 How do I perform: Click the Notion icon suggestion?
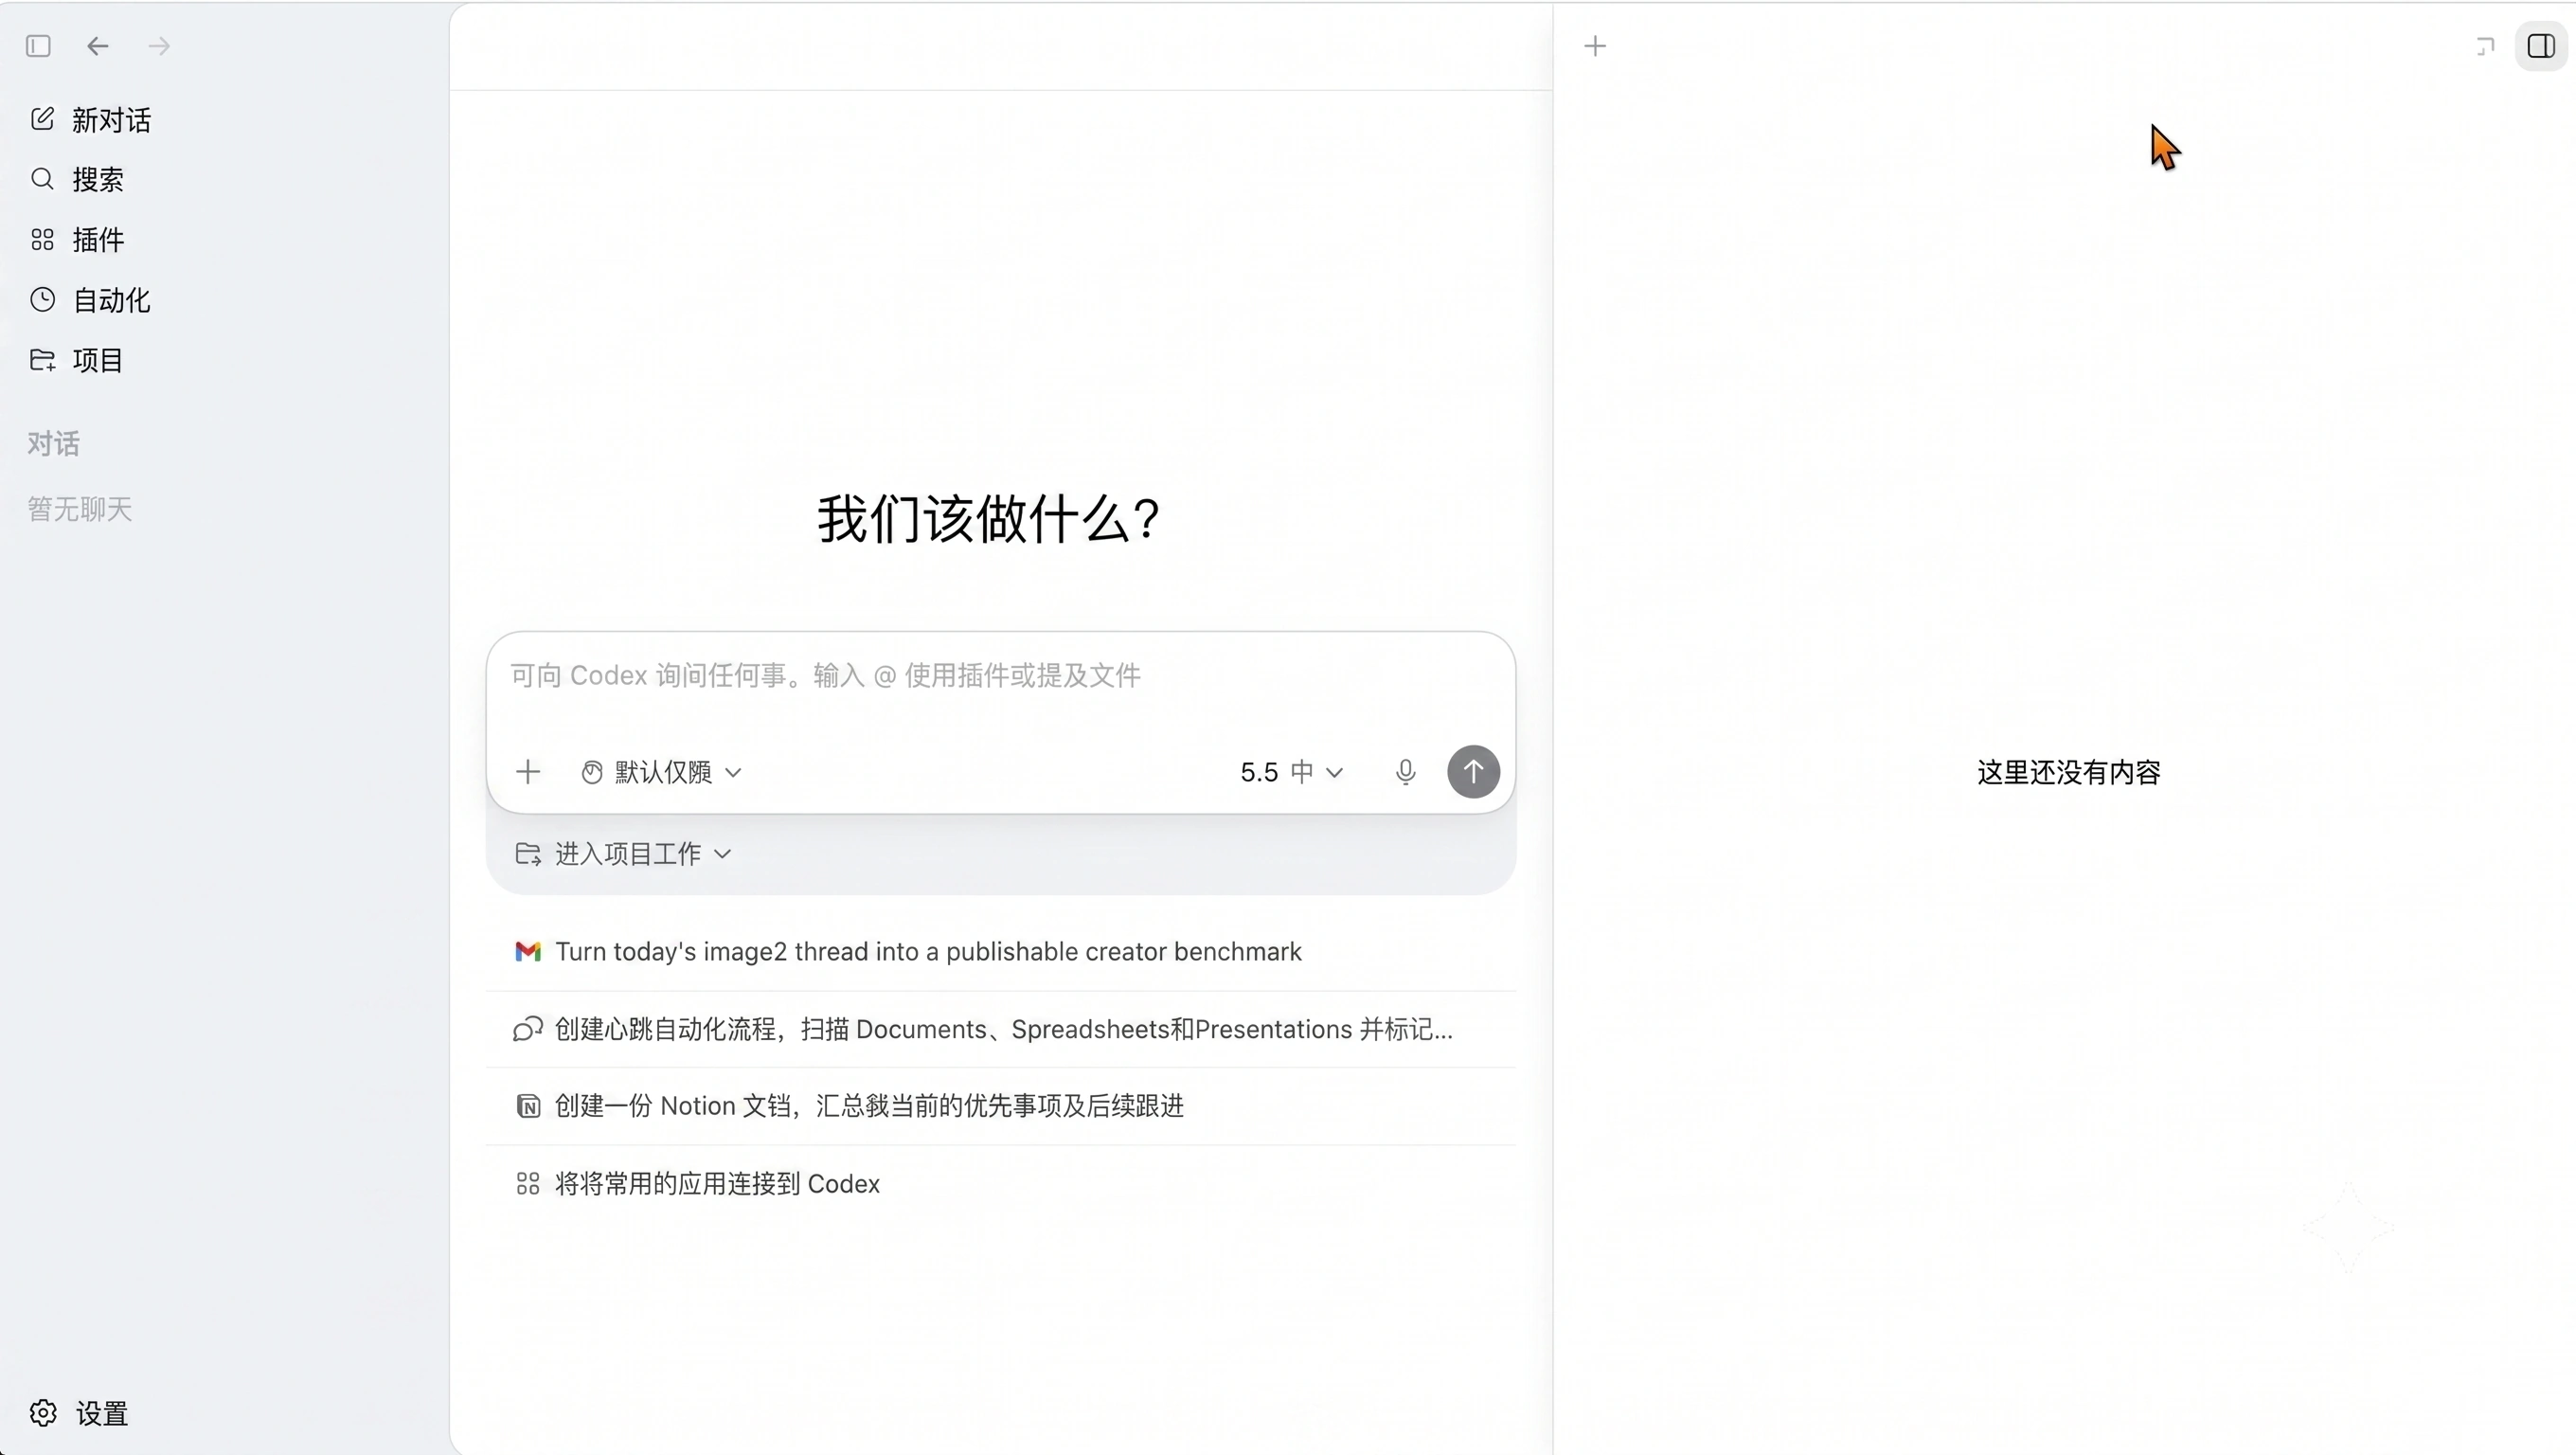(x=528, y=1106)
